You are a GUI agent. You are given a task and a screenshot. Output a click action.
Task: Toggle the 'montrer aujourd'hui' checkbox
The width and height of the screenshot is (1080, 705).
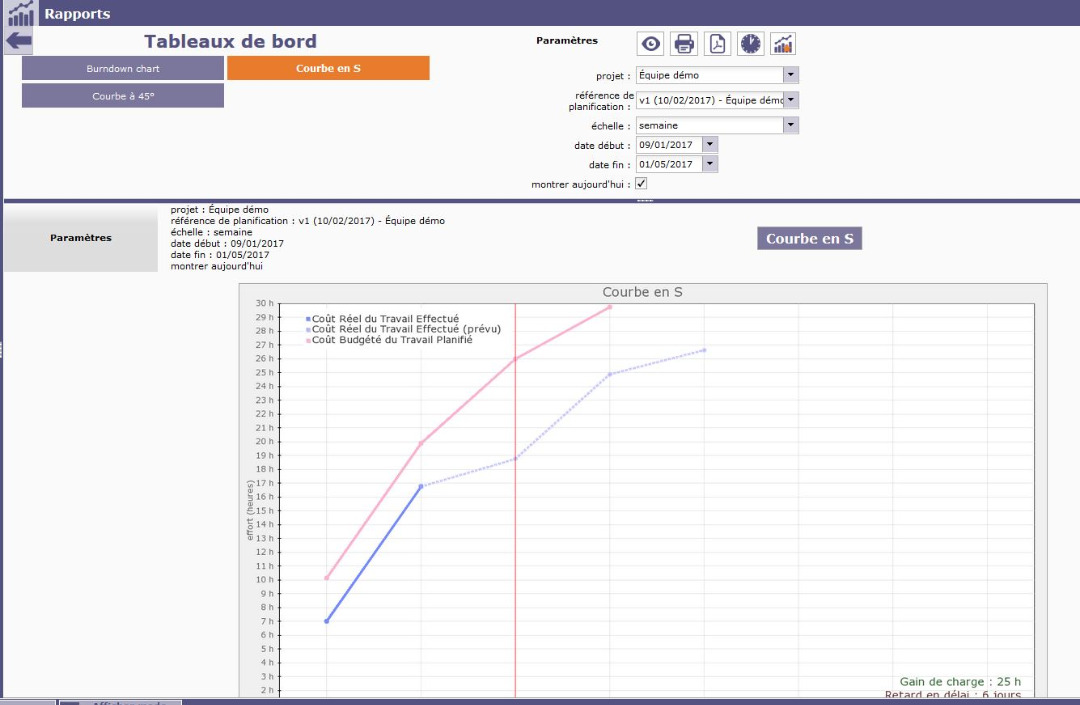point(642,184)
